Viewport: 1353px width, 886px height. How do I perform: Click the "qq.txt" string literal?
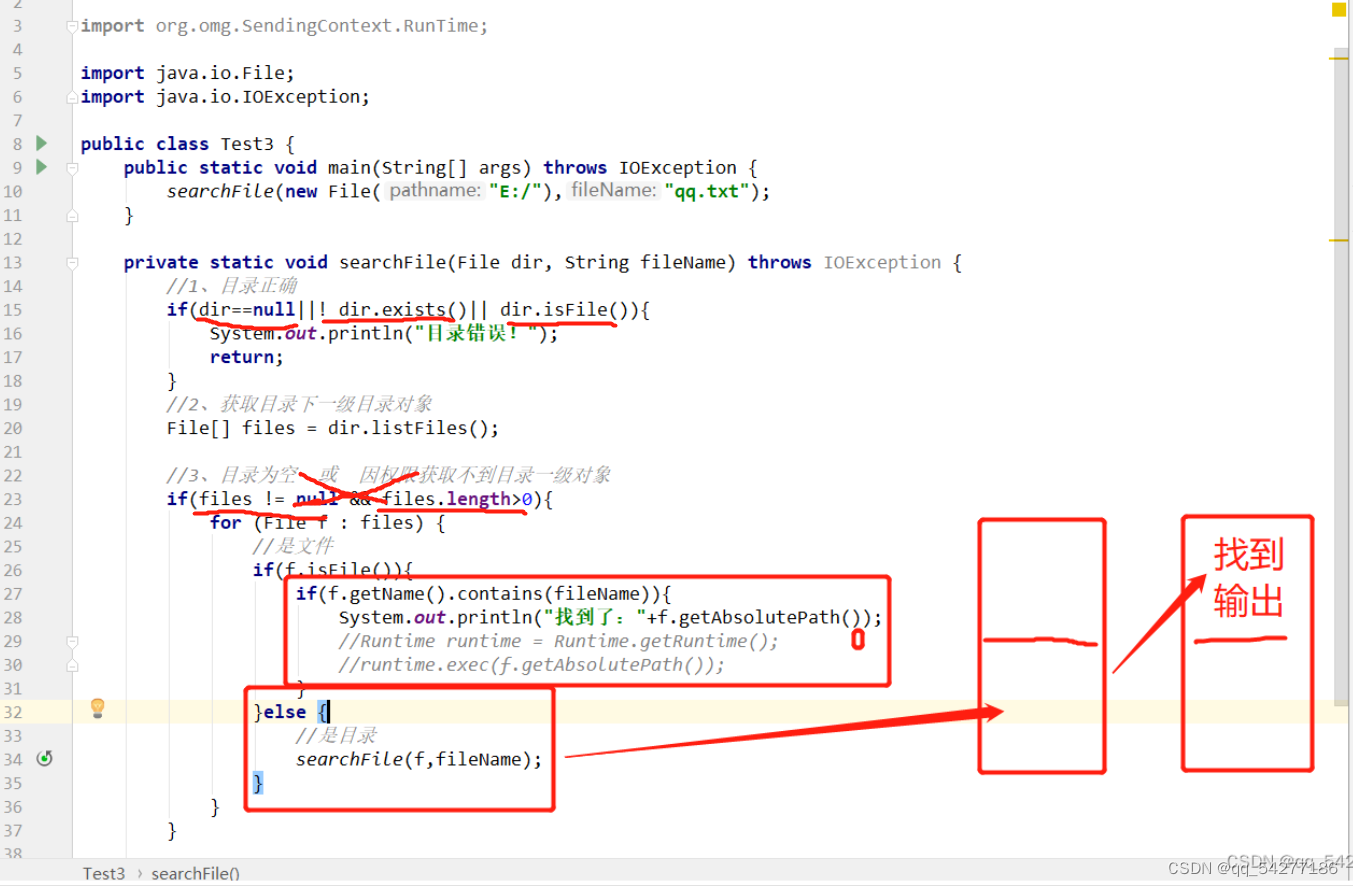[706, 191]
